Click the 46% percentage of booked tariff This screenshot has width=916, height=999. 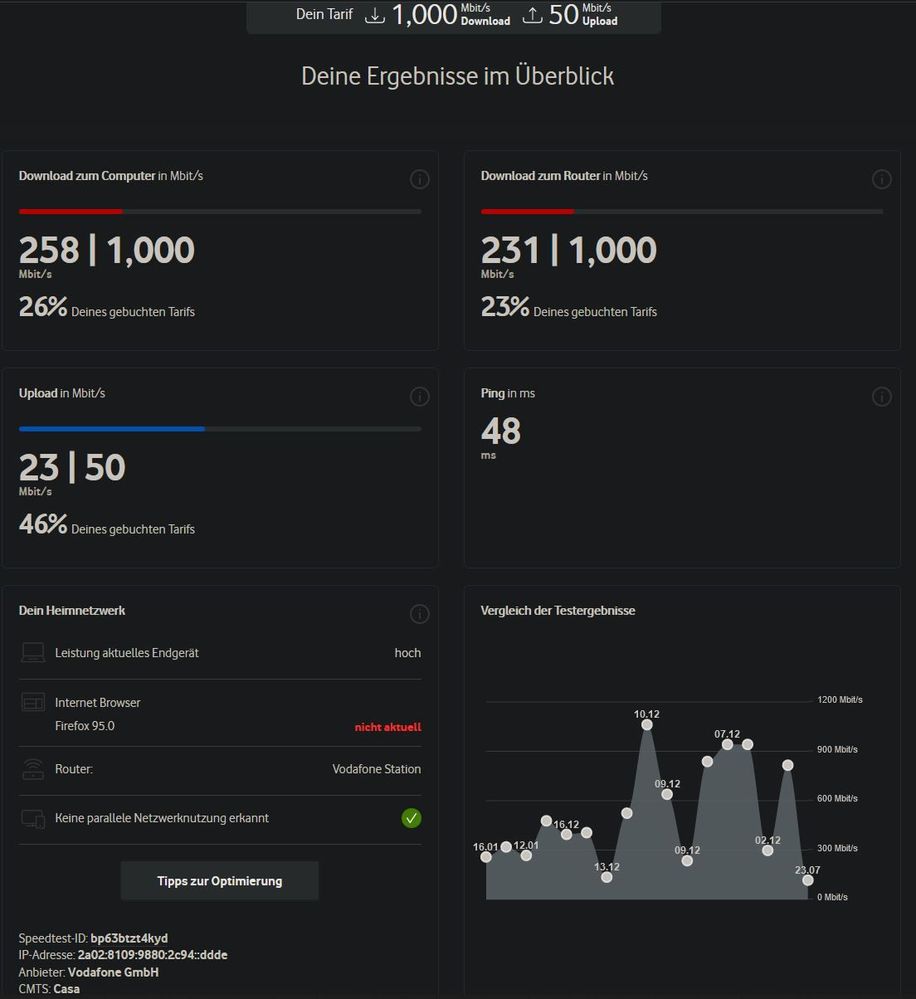click(x=43, y=524)
